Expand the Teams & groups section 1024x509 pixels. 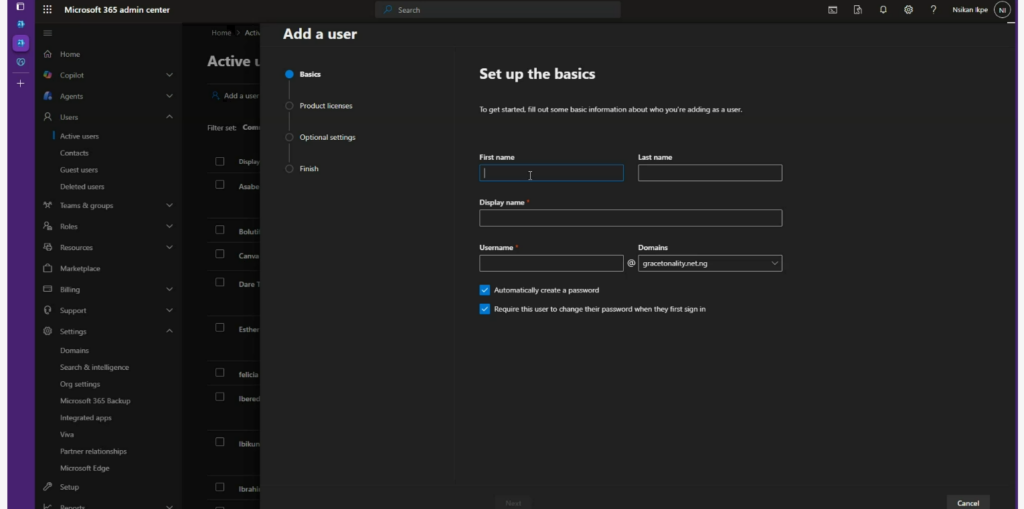pyautogui.click(x=169, y=205)
